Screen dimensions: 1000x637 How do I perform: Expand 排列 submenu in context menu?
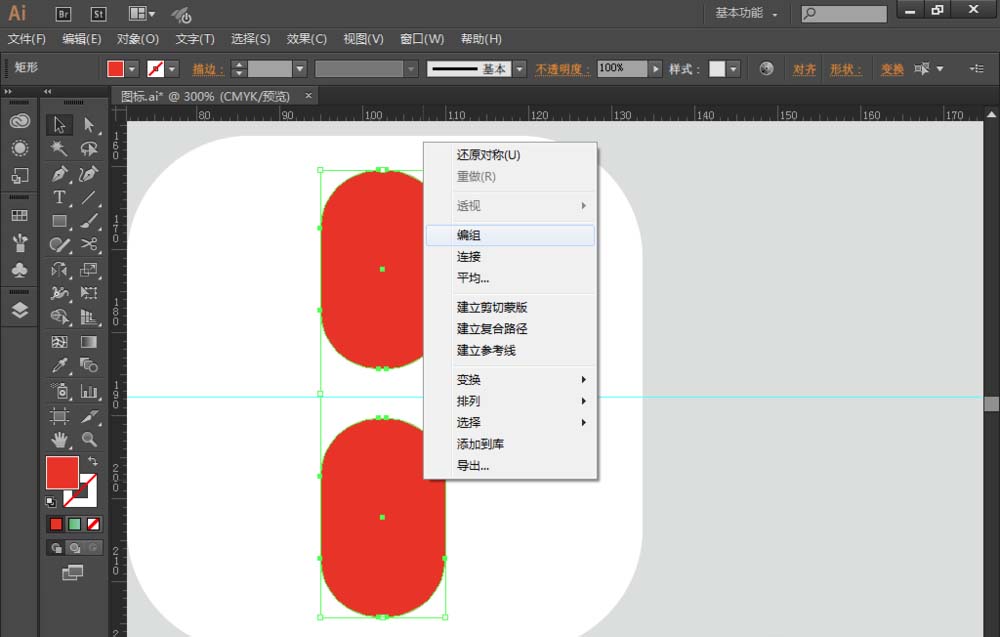pyautogui.click(x=510, y=401)
